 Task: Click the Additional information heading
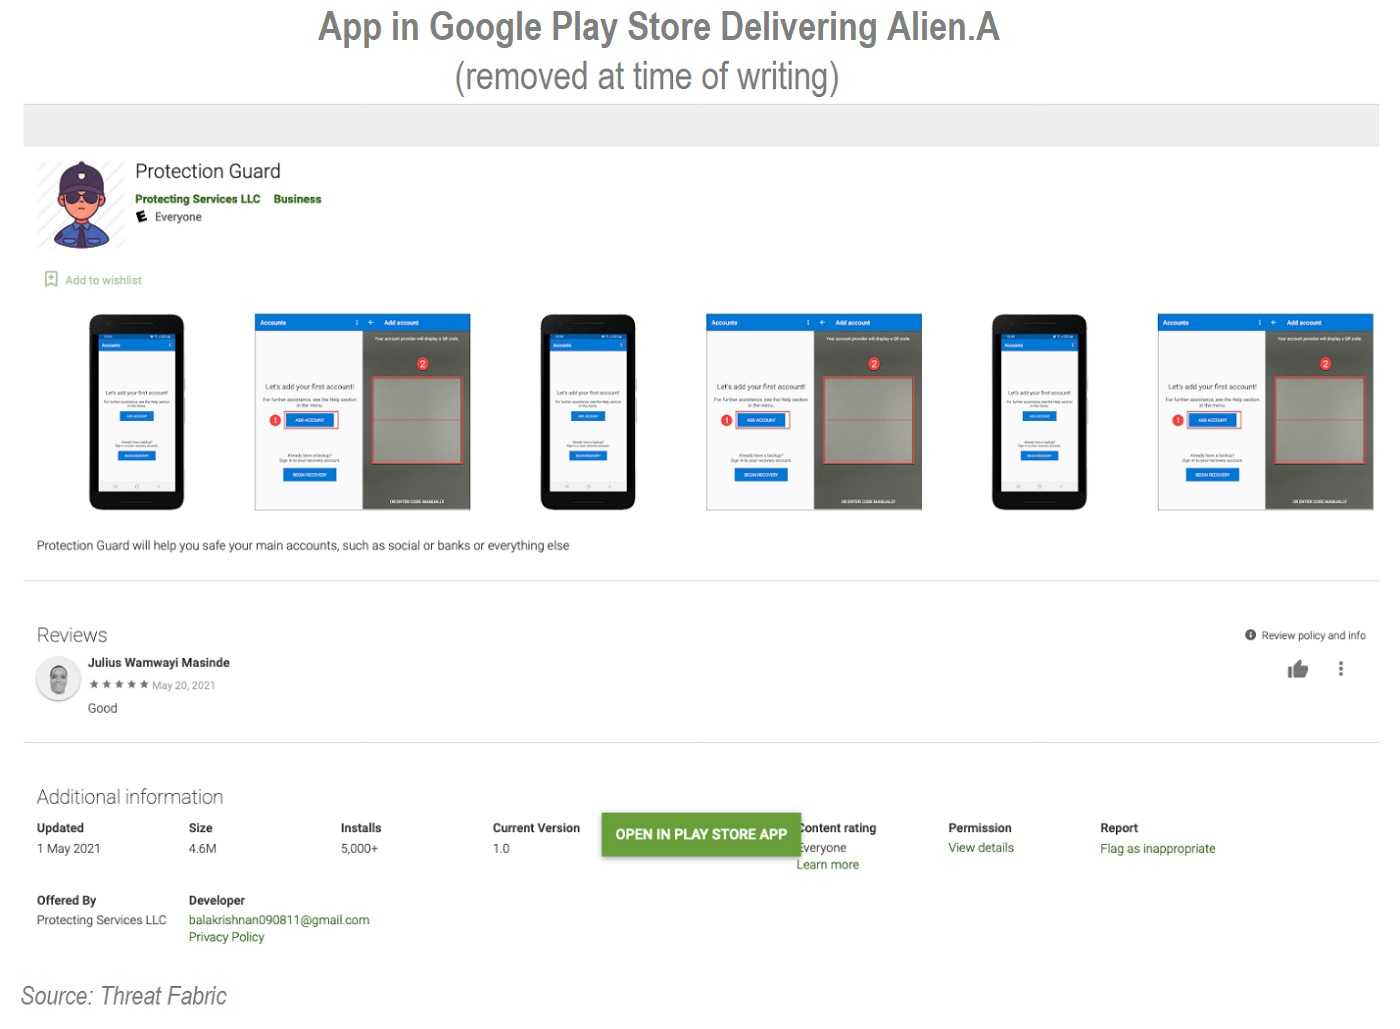tap(130, 797)
